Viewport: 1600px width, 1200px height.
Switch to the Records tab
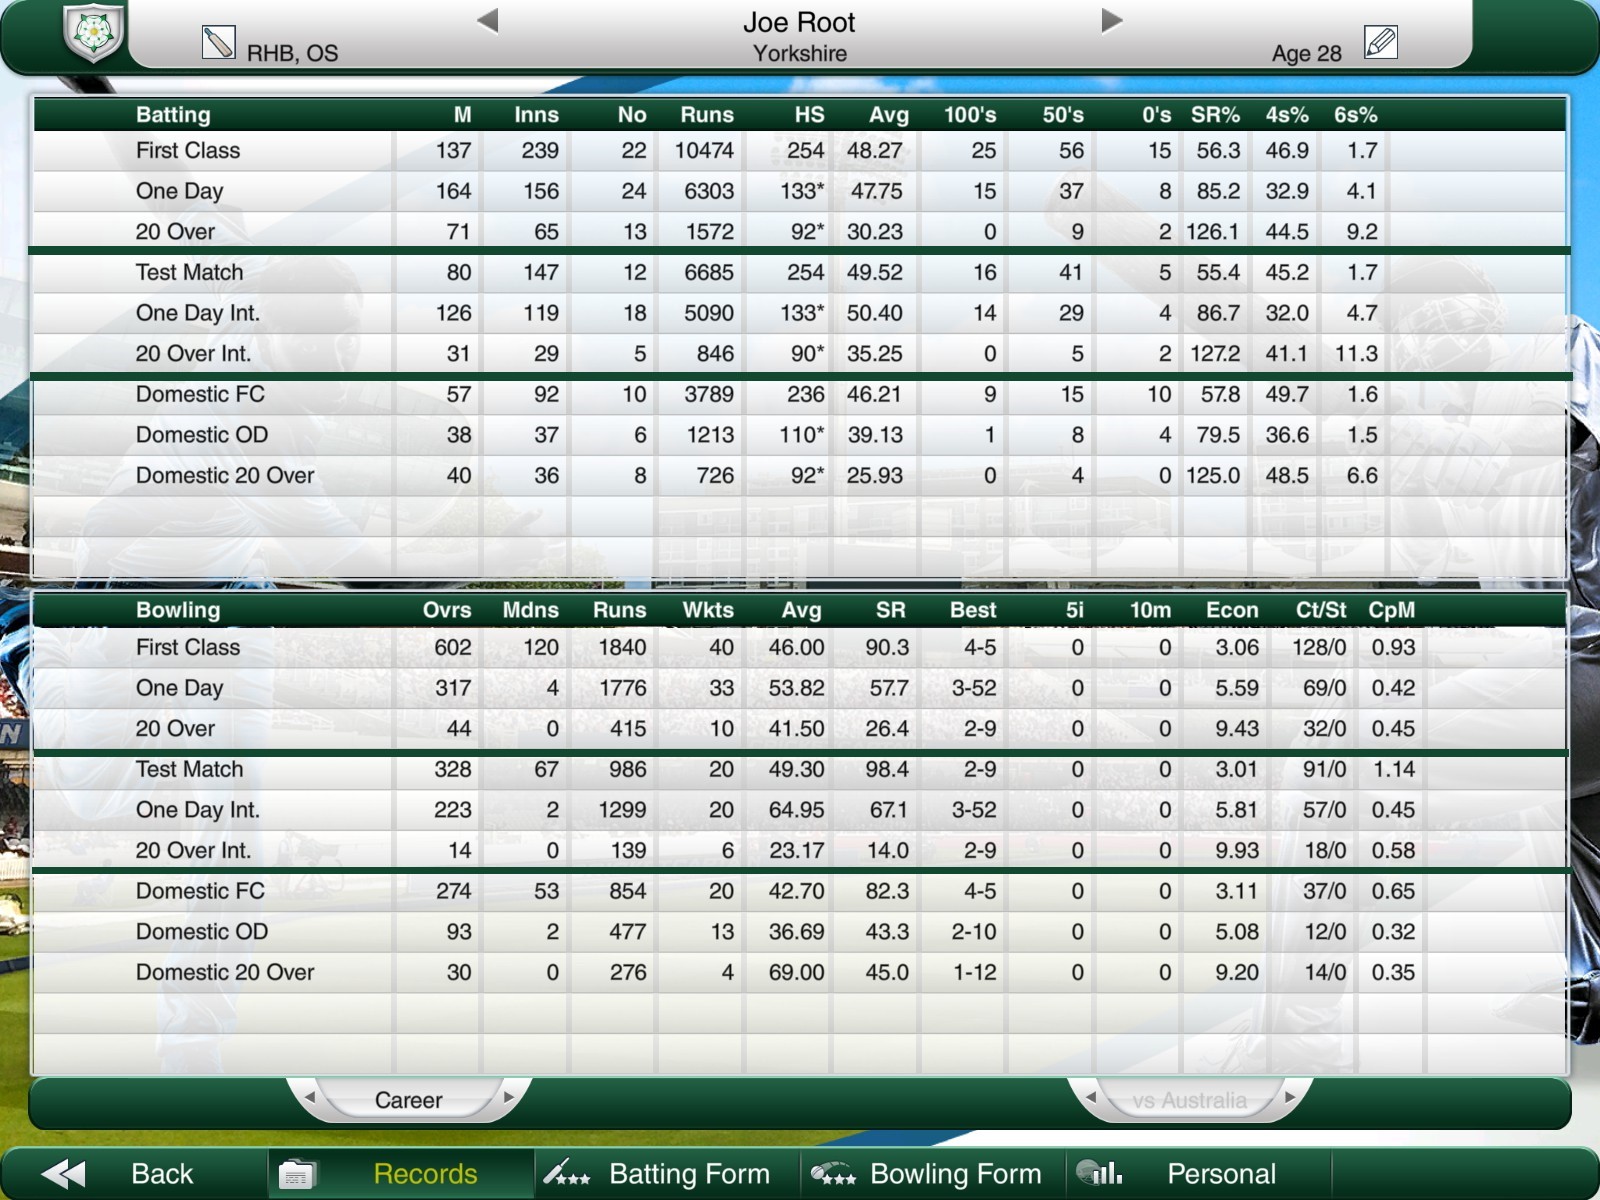click(x=401, y=1173)
